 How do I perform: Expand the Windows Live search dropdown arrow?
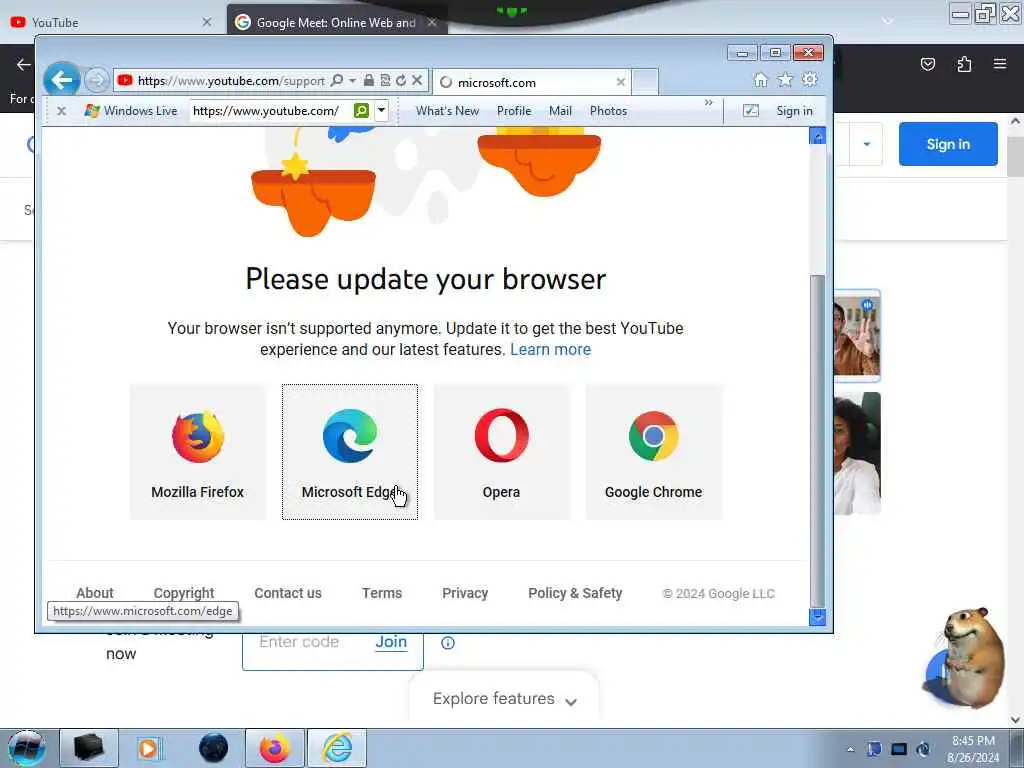pyautogui.click(x=381, y=111)
